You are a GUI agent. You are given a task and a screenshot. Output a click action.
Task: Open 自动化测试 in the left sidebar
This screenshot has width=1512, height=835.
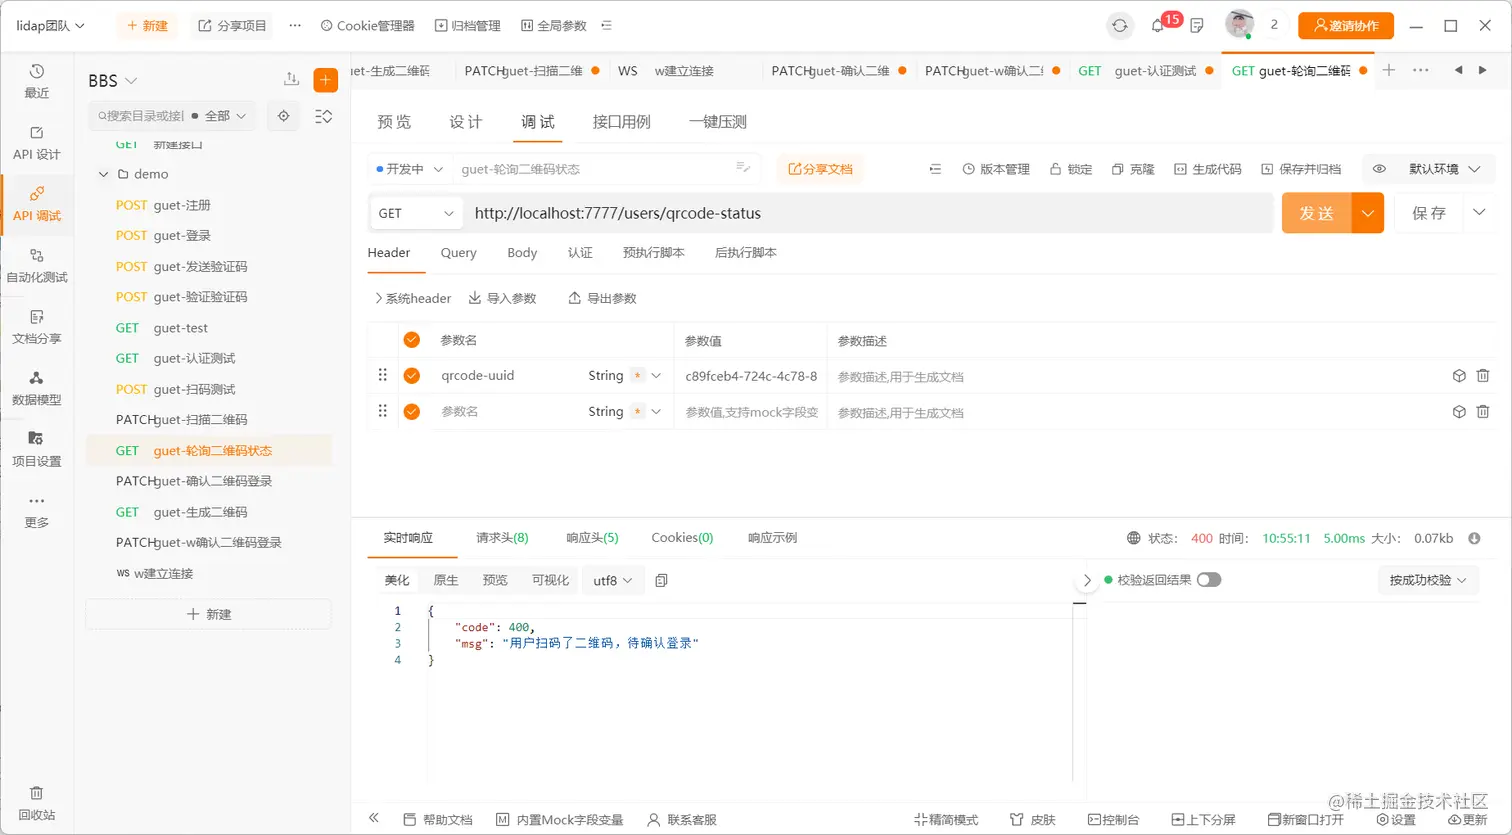click(37, 266)
